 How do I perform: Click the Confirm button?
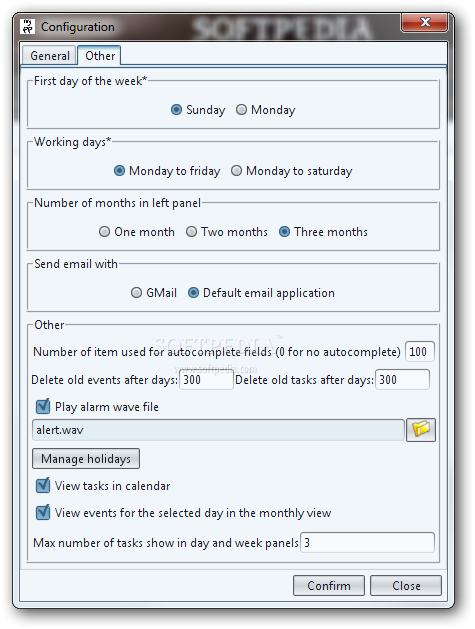coord(329,586)
